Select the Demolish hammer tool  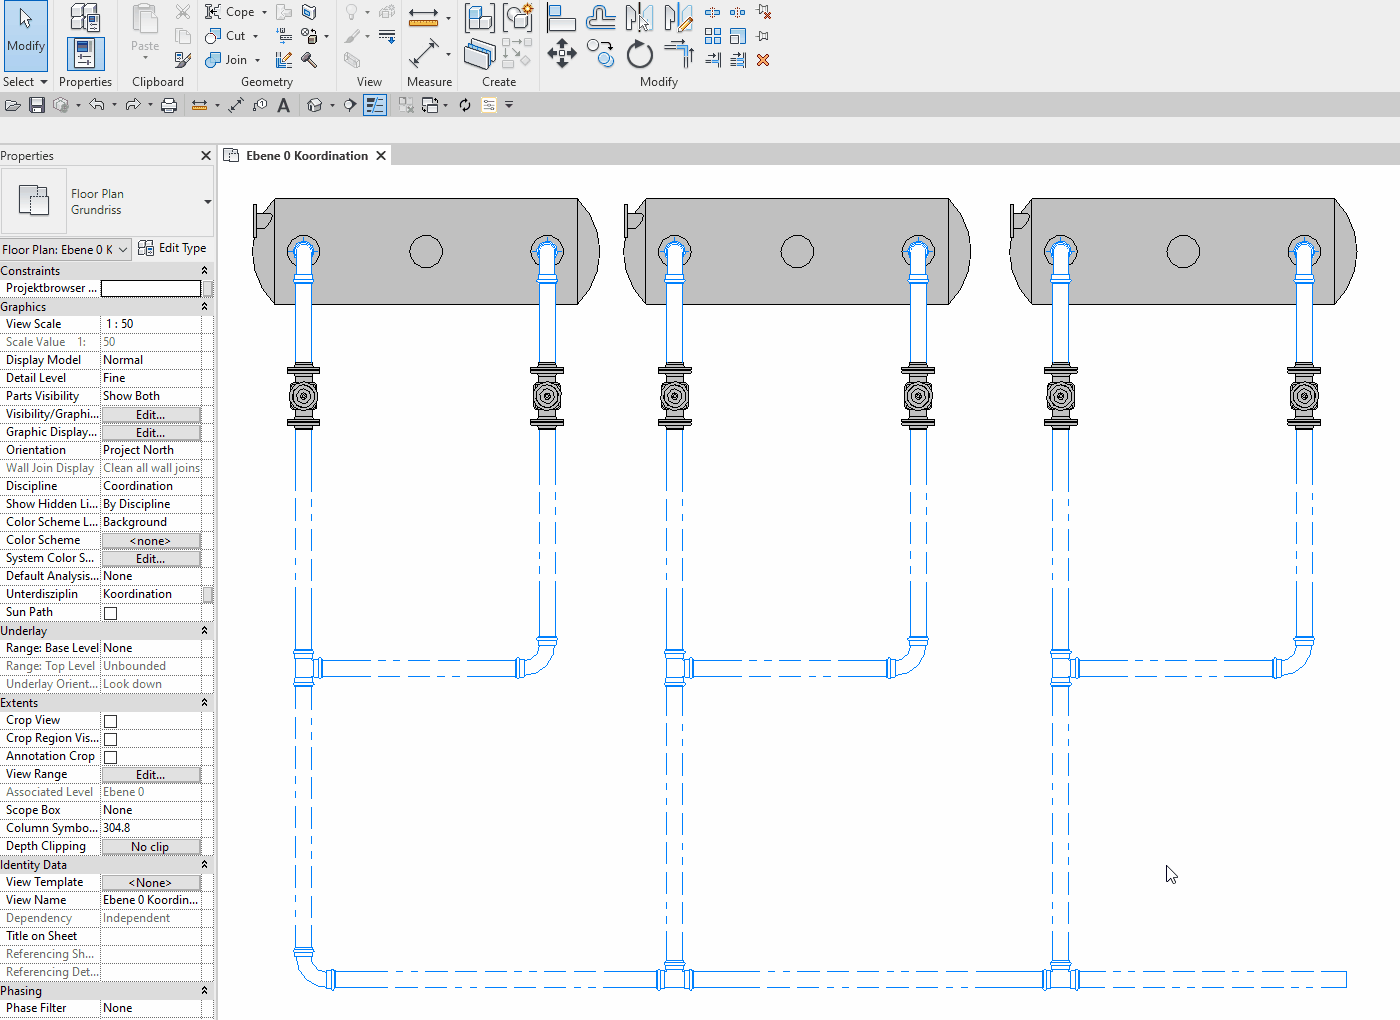[309, 60]
